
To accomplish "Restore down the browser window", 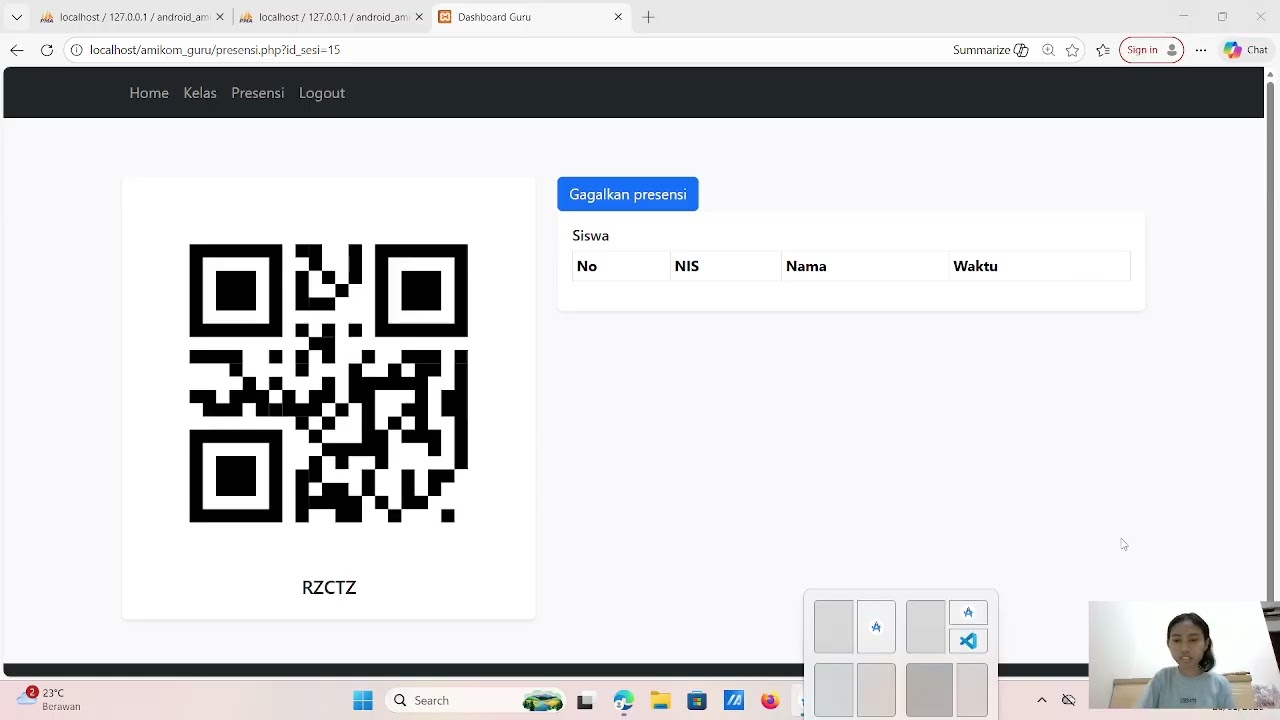I will point(1222,17).
